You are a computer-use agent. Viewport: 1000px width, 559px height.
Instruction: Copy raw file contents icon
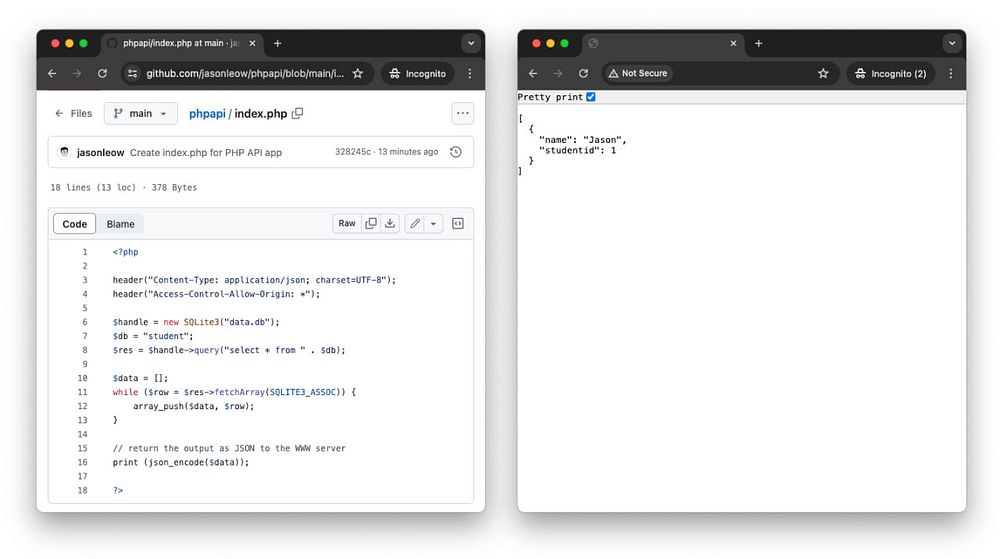coord(371,223)
